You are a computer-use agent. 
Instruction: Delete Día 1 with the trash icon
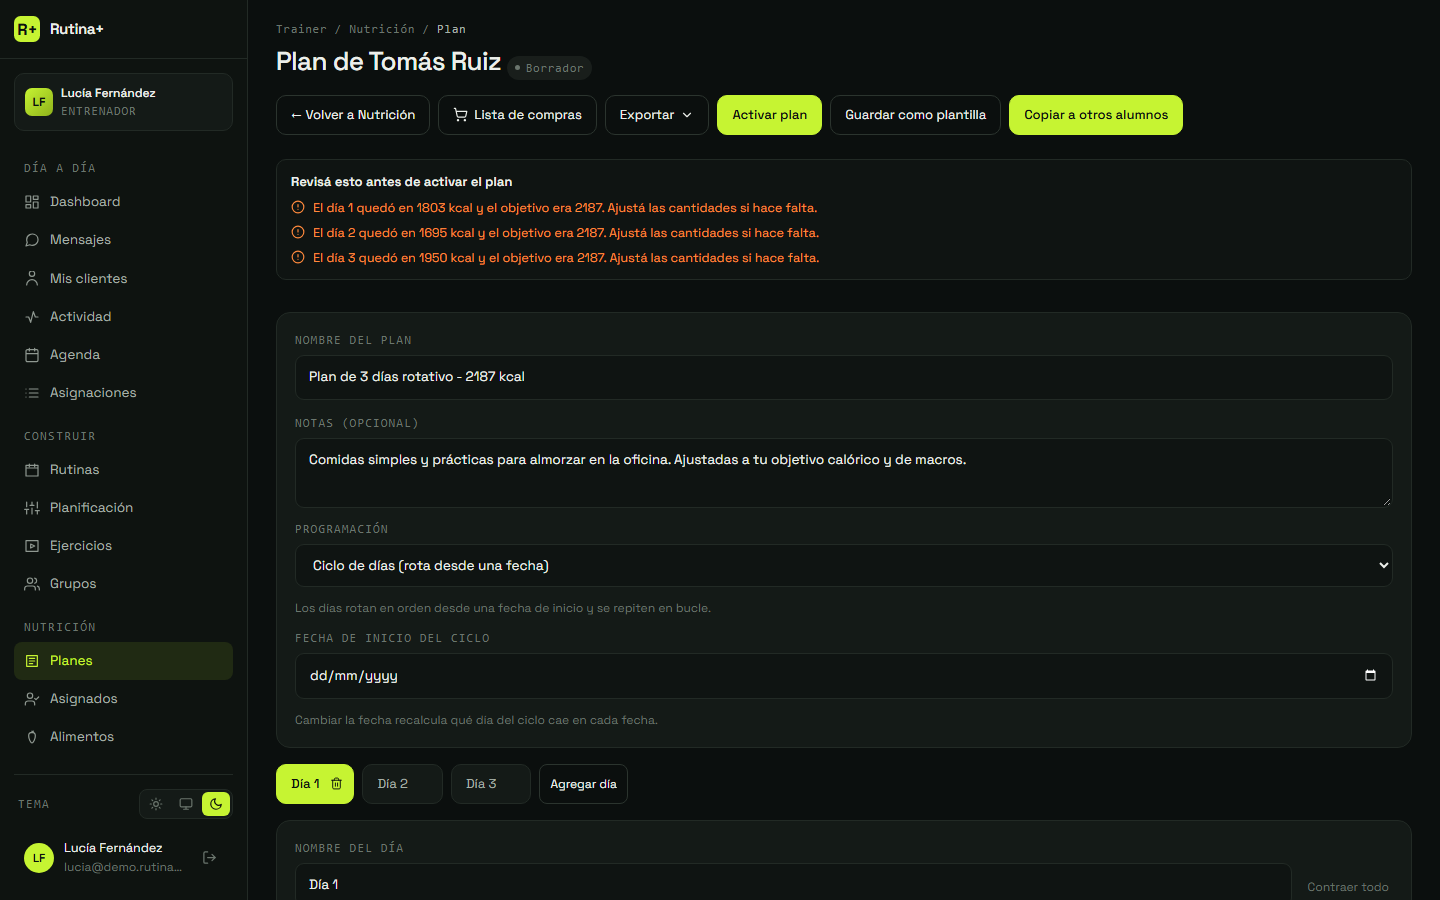pos(337,784)
